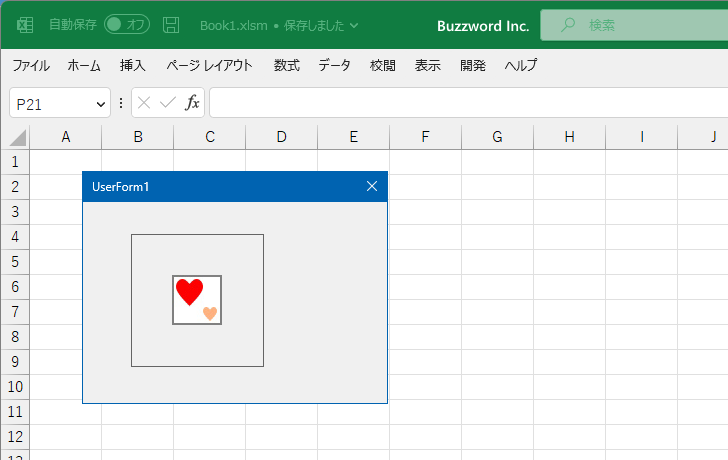Toggle the AutoSave switch
Image resolution: width=728 pixels, height=460 pixels.
pos(127,25)
